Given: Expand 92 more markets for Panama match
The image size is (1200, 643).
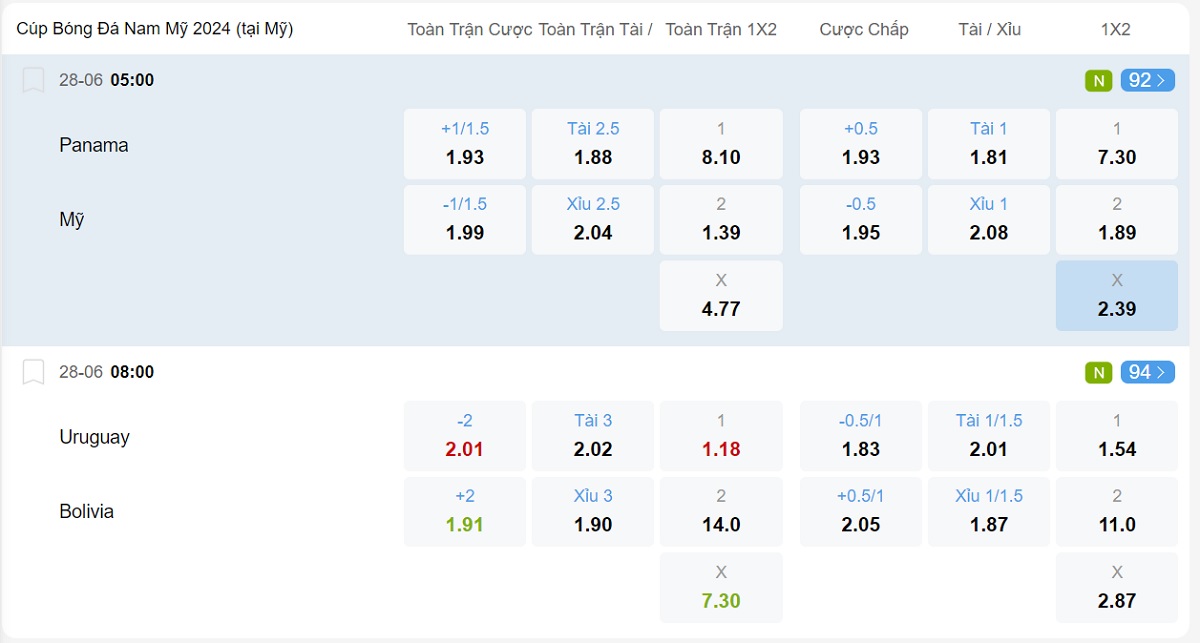Looking at the screenshot, I should tap(1147, 81).
